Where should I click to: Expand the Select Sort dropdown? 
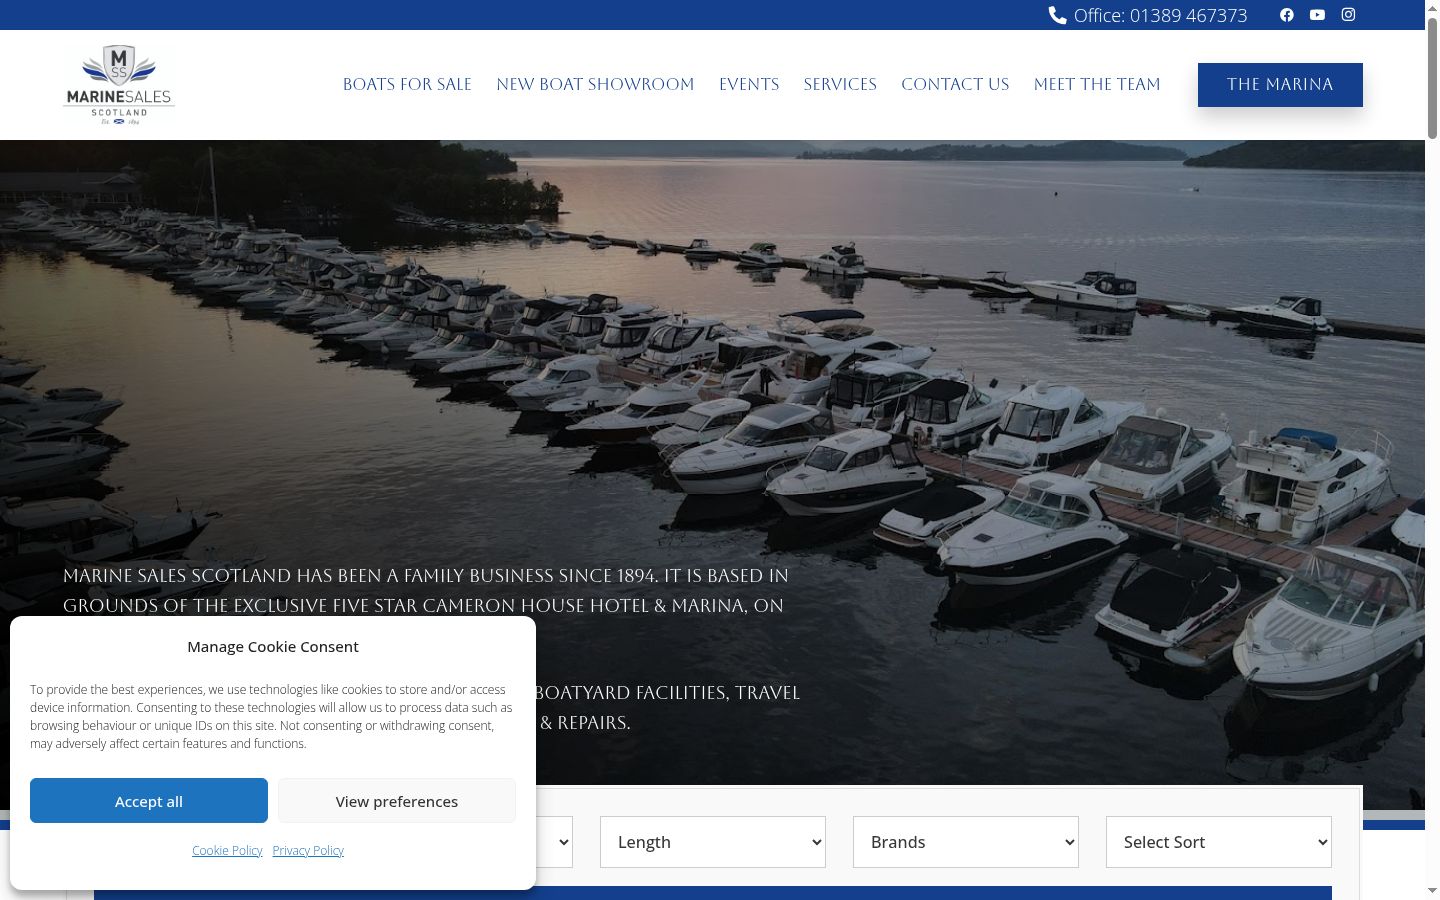point(1219,842)
